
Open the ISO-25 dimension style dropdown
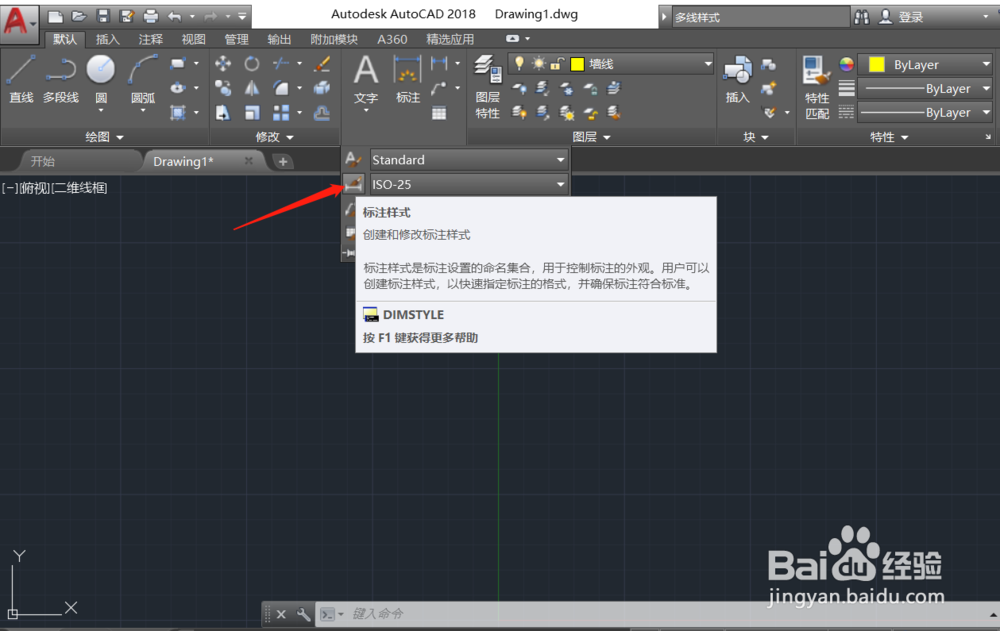click(561, 184)
